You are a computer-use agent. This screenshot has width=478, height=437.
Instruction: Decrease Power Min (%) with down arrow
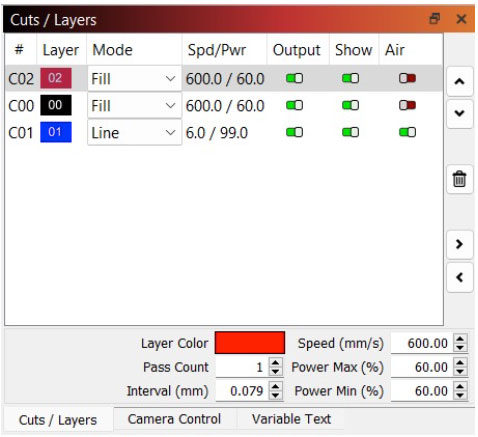point(460,395)
